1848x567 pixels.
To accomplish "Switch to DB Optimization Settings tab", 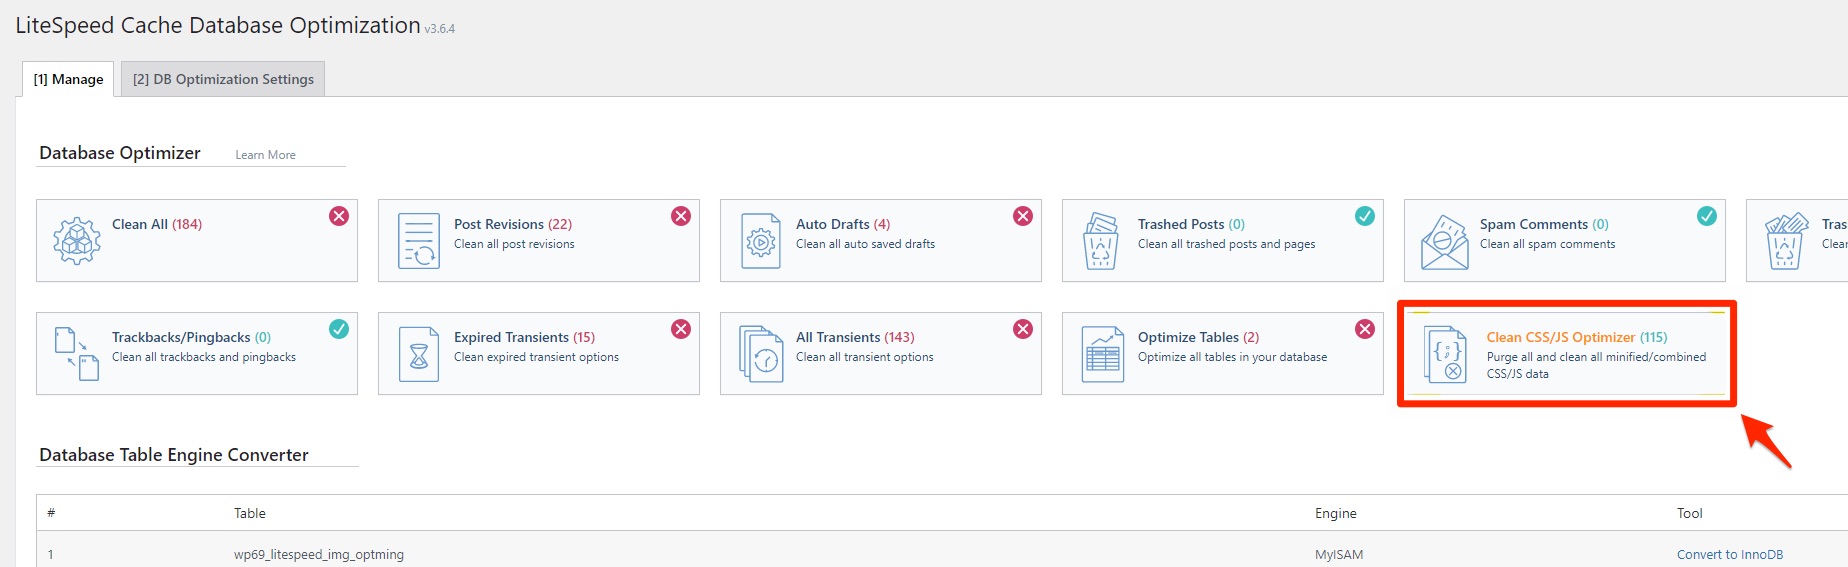I will point(223,79).
